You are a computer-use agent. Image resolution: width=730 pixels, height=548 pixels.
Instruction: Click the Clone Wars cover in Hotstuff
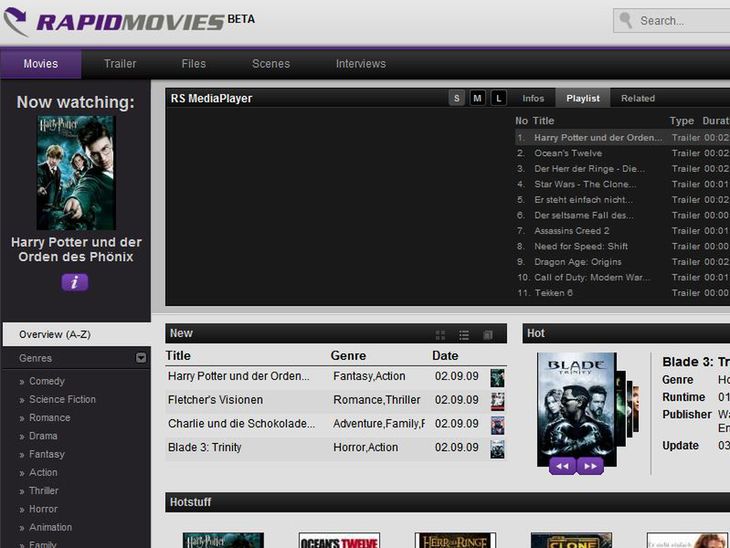click(571, 540)
